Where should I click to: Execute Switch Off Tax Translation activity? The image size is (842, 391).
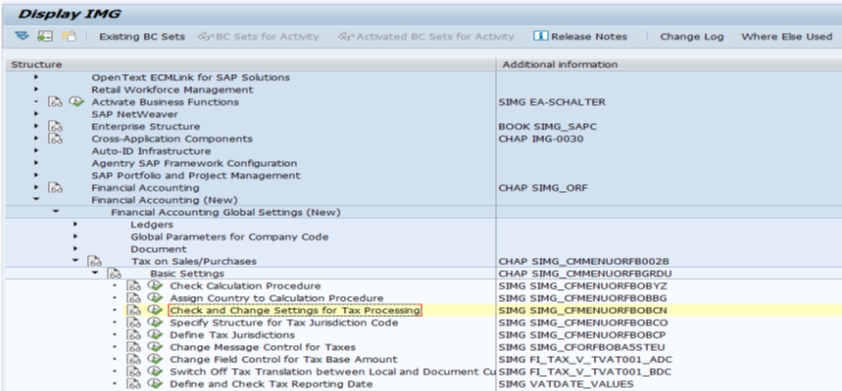pos(155,371)
